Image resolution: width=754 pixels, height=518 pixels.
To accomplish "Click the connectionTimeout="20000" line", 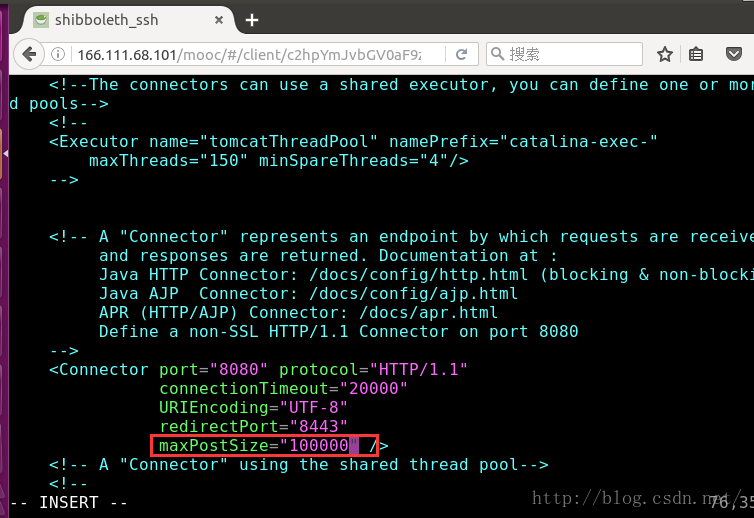I will (x=283, y=388).
